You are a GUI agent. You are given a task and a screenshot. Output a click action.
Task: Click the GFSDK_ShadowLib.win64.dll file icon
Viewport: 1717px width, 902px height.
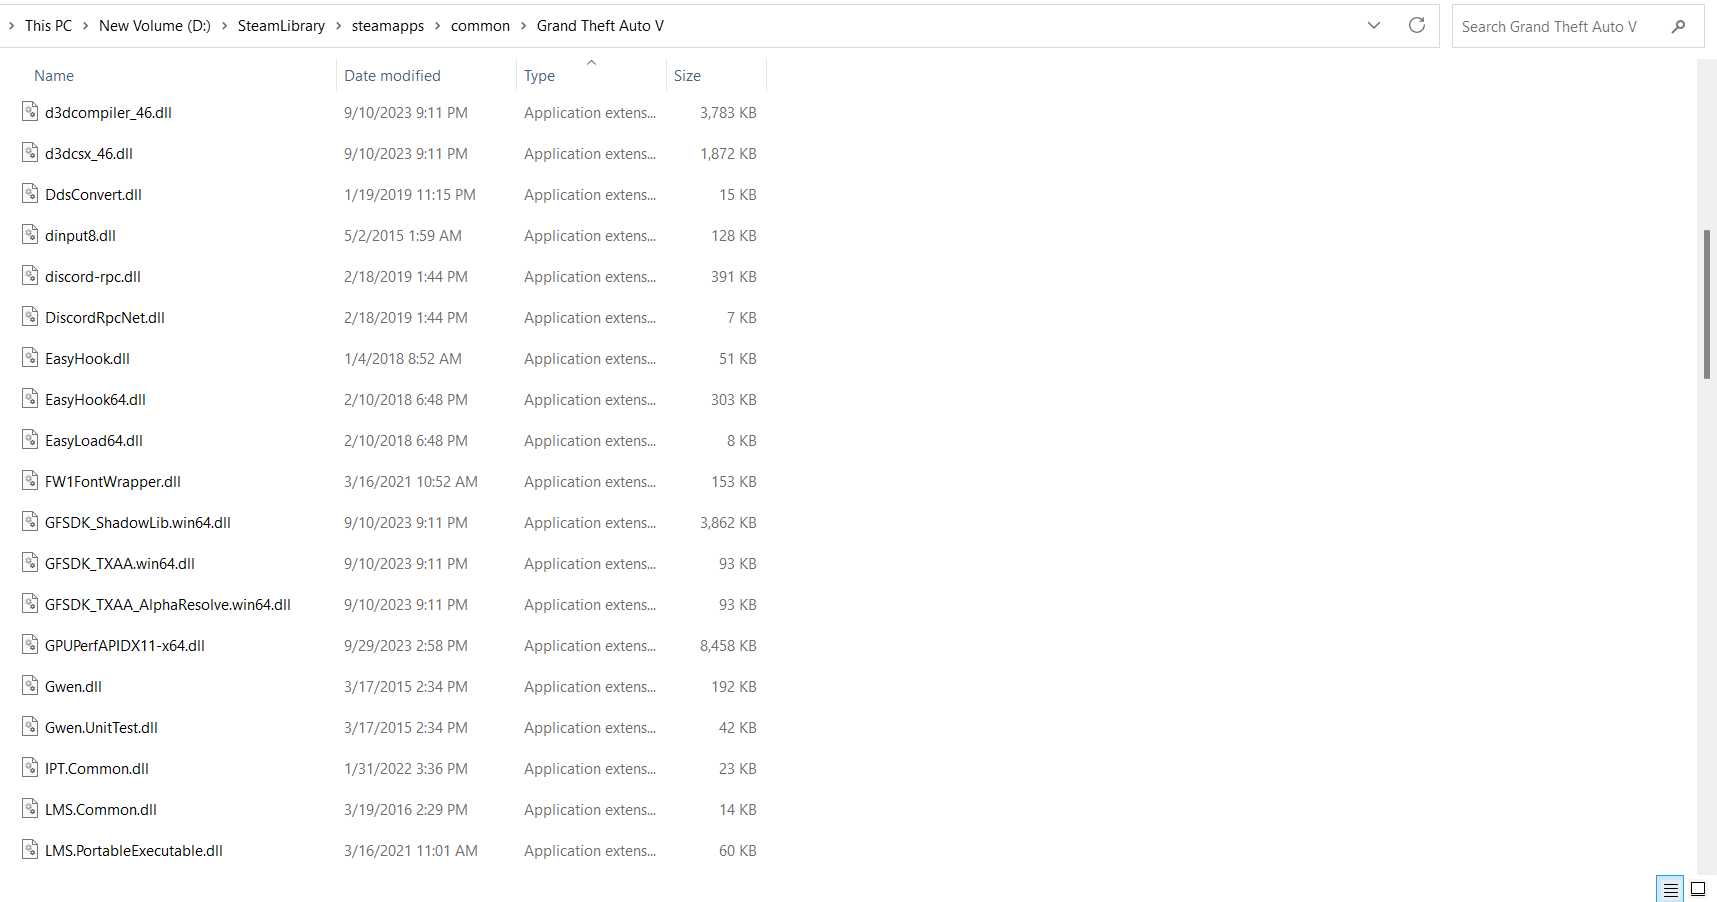(x=30, y=522)
